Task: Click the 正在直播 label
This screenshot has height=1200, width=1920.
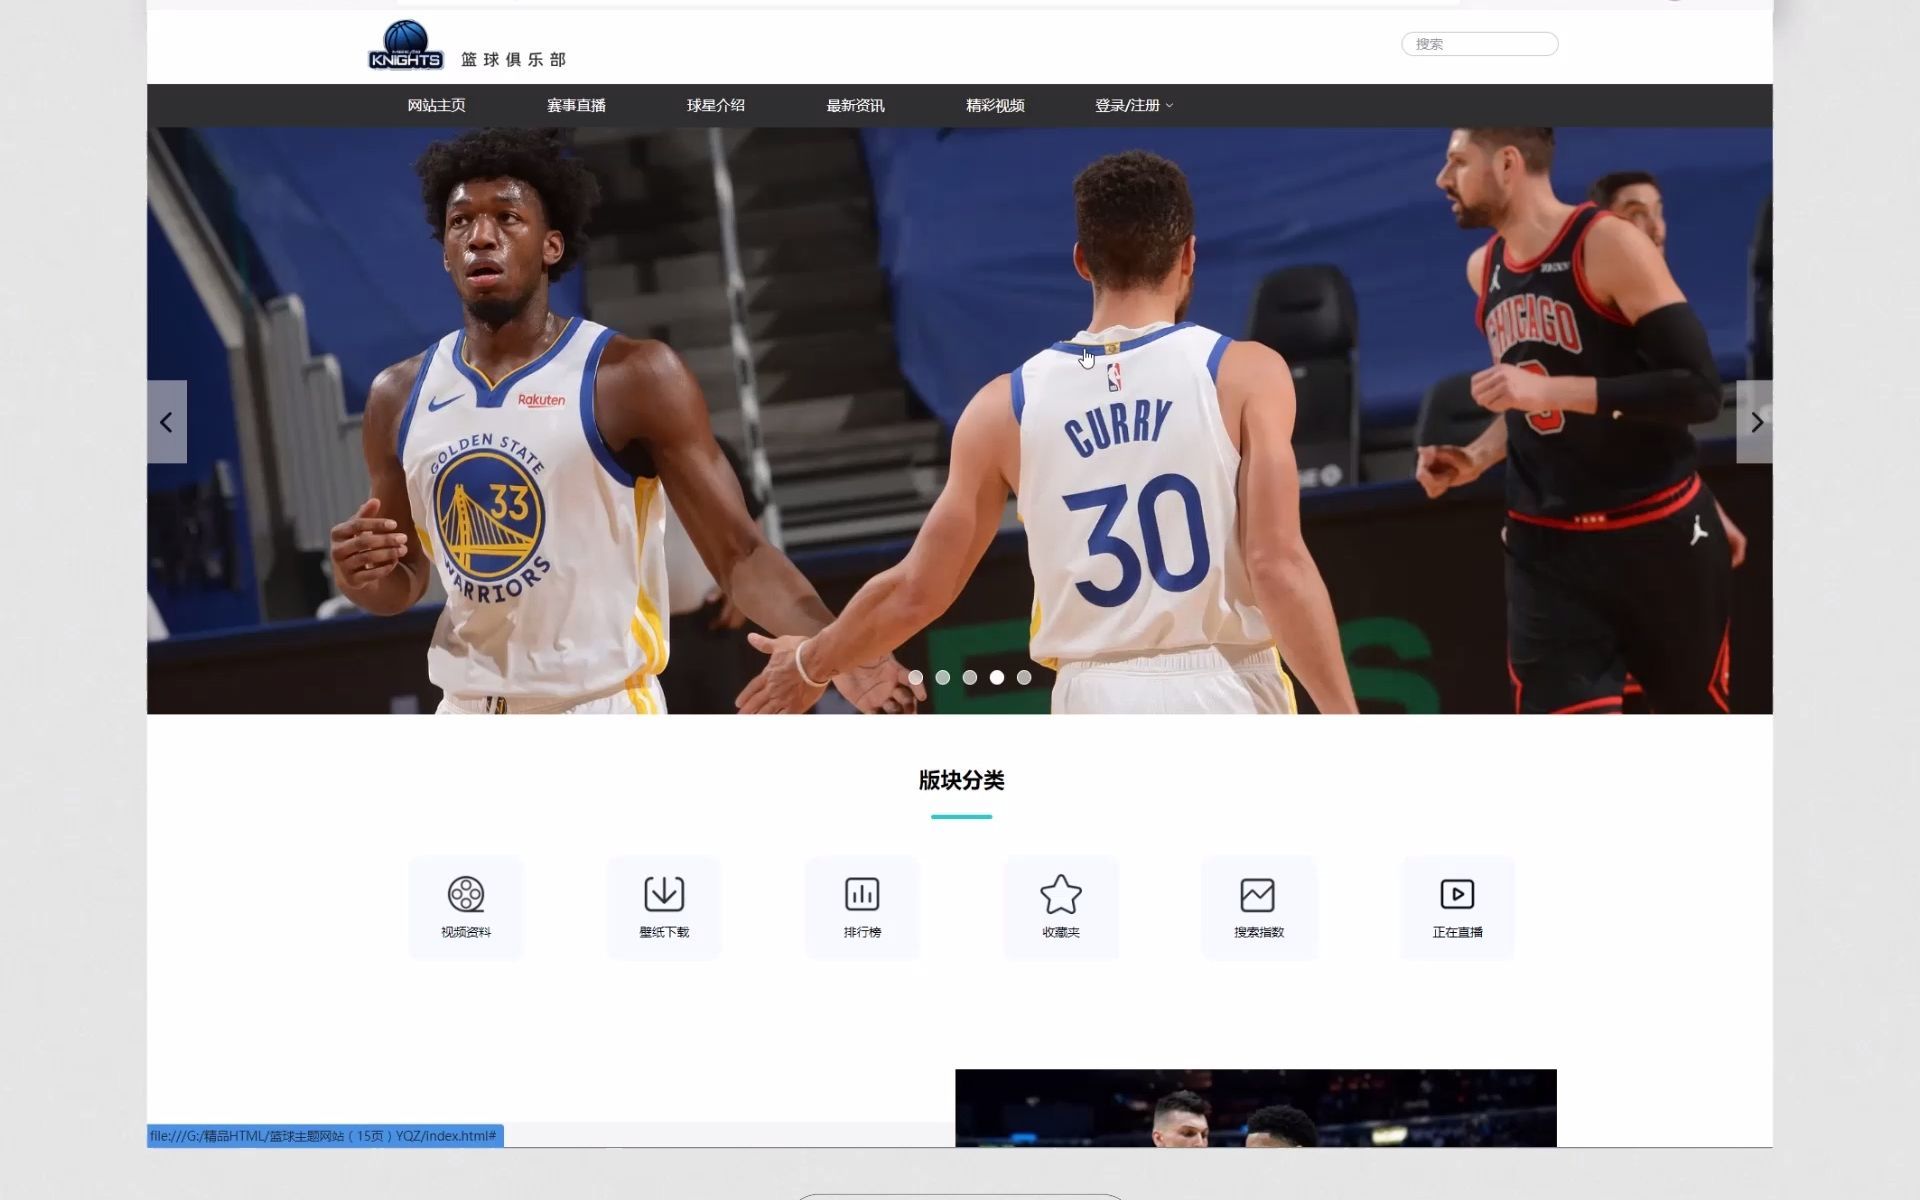Action: click(x=1457, y=932)
